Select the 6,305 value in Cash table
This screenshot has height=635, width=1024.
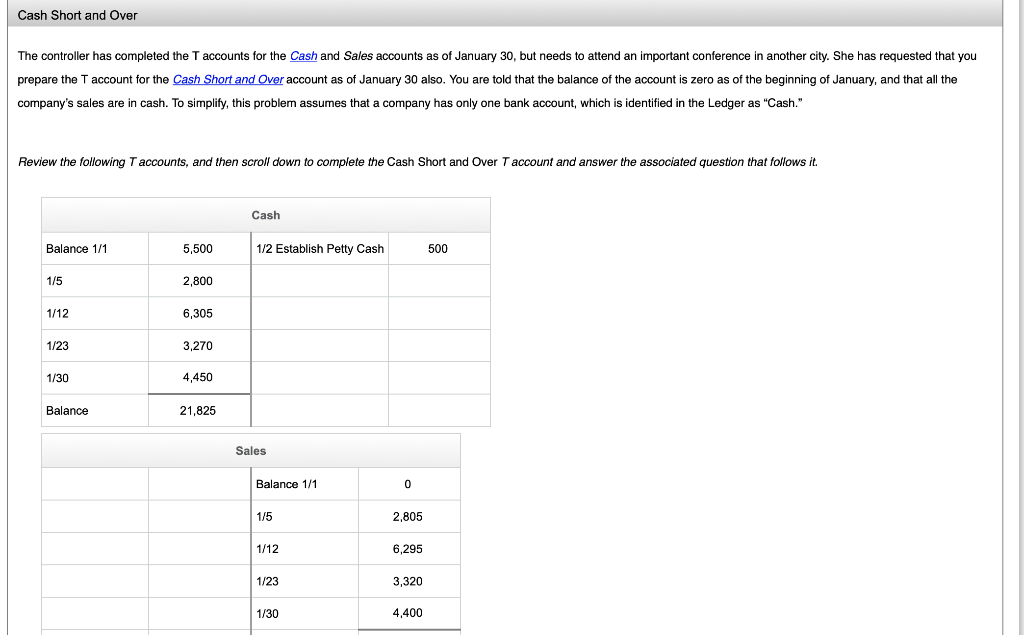(x=198, y=314)
